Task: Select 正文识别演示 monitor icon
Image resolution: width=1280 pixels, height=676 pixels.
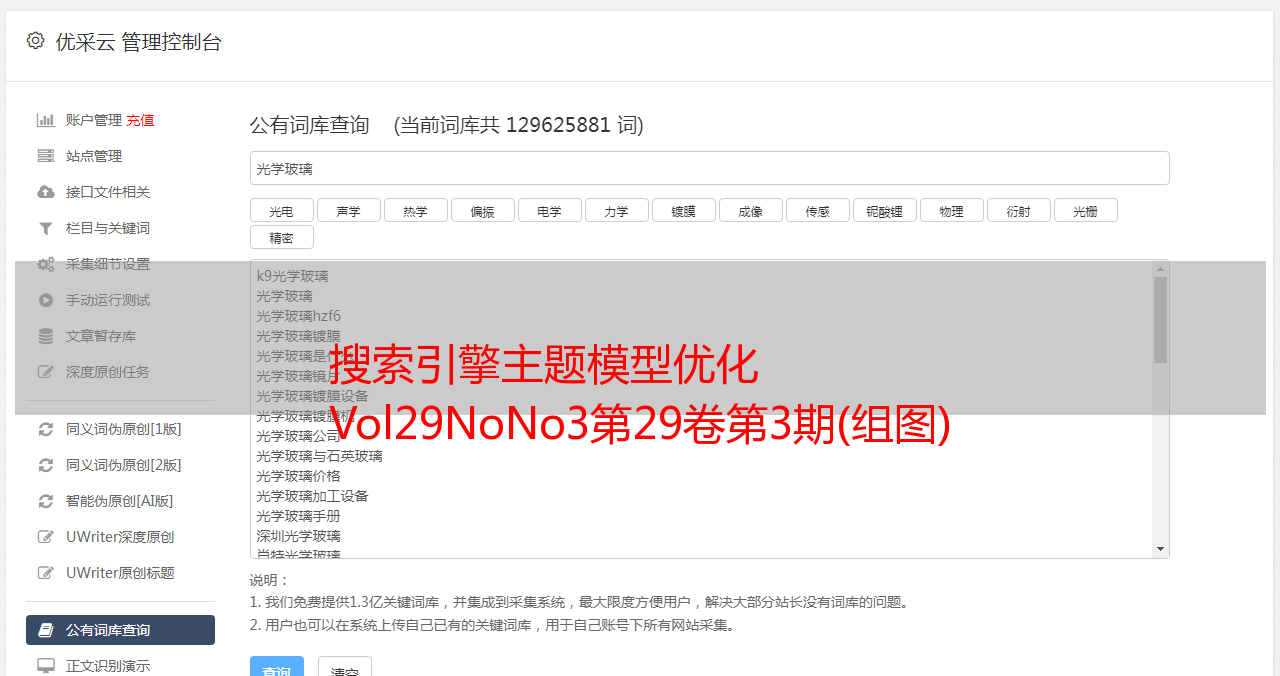Action: click(x=46, y=665)
